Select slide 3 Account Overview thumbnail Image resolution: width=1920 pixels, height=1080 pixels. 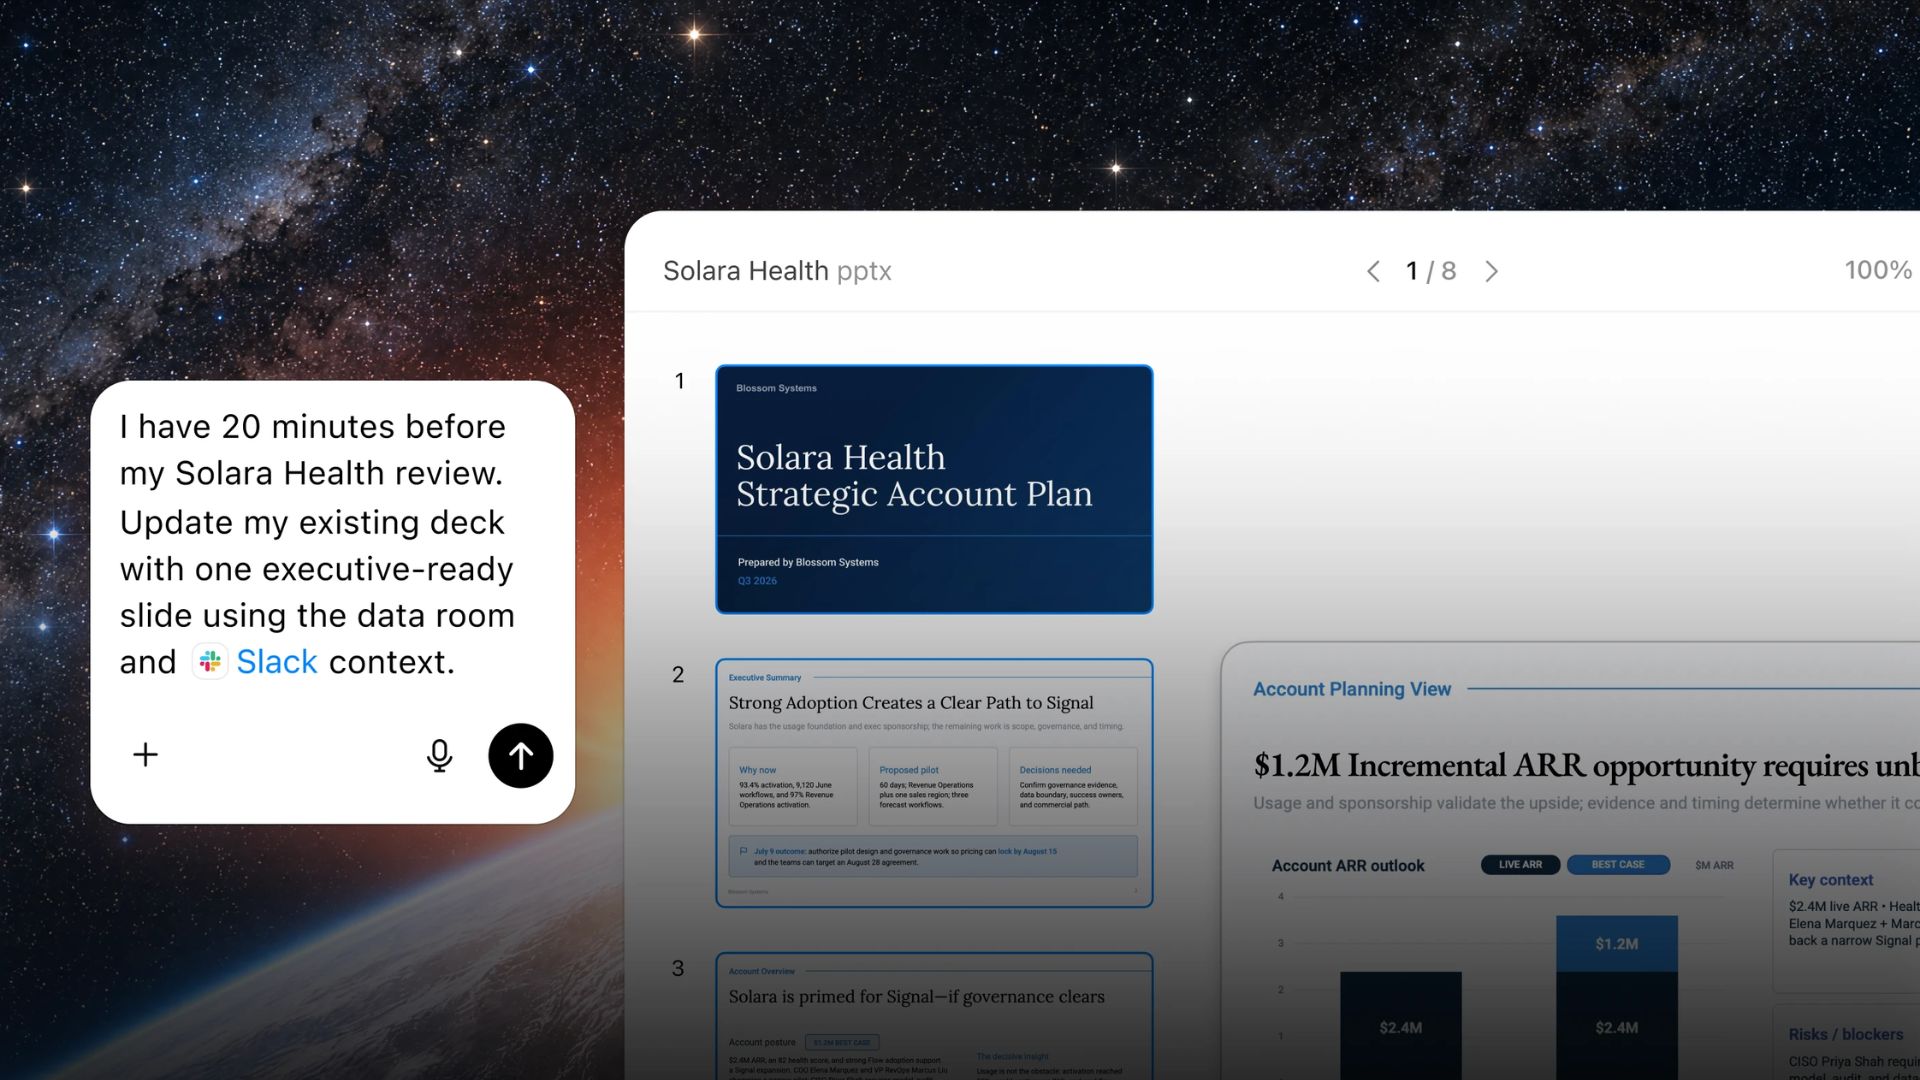coord(934,1016)
